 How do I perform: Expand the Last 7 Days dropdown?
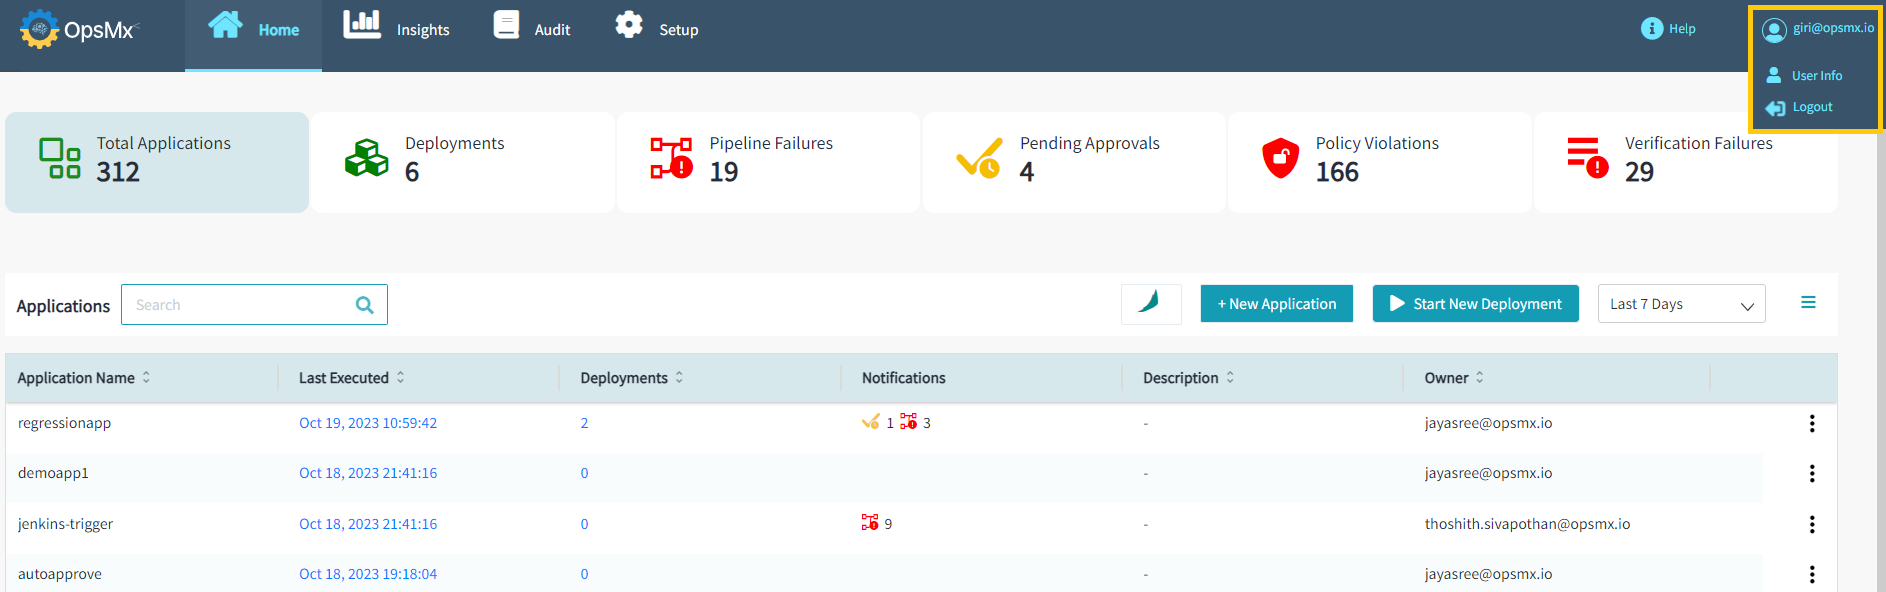tap(1681, 304)
